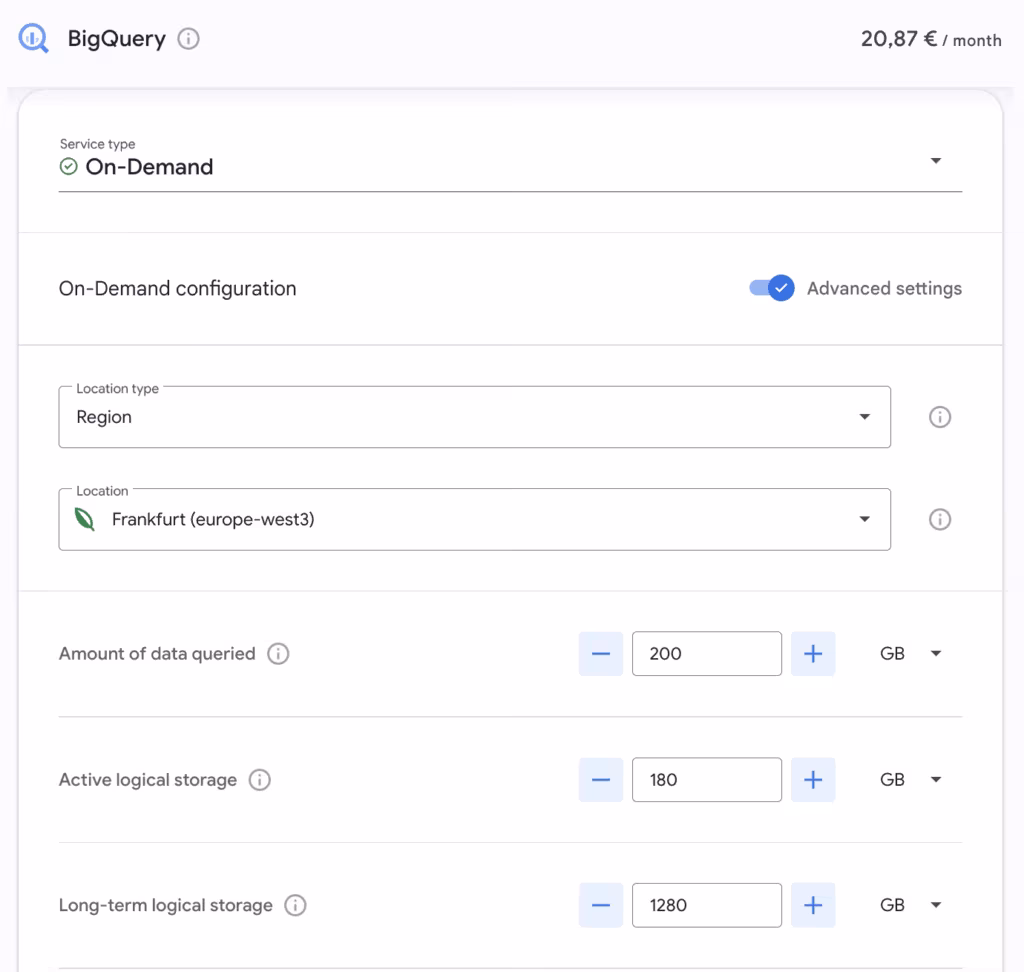Click info icon for Long-term logical storage

click(295, 905)
